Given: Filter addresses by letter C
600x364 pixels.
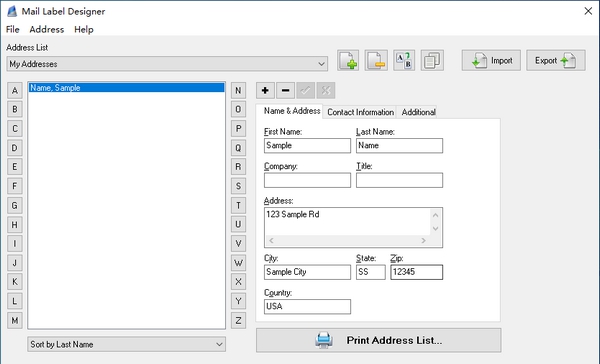Looking at the screenshot, I should tap(15, 129).
